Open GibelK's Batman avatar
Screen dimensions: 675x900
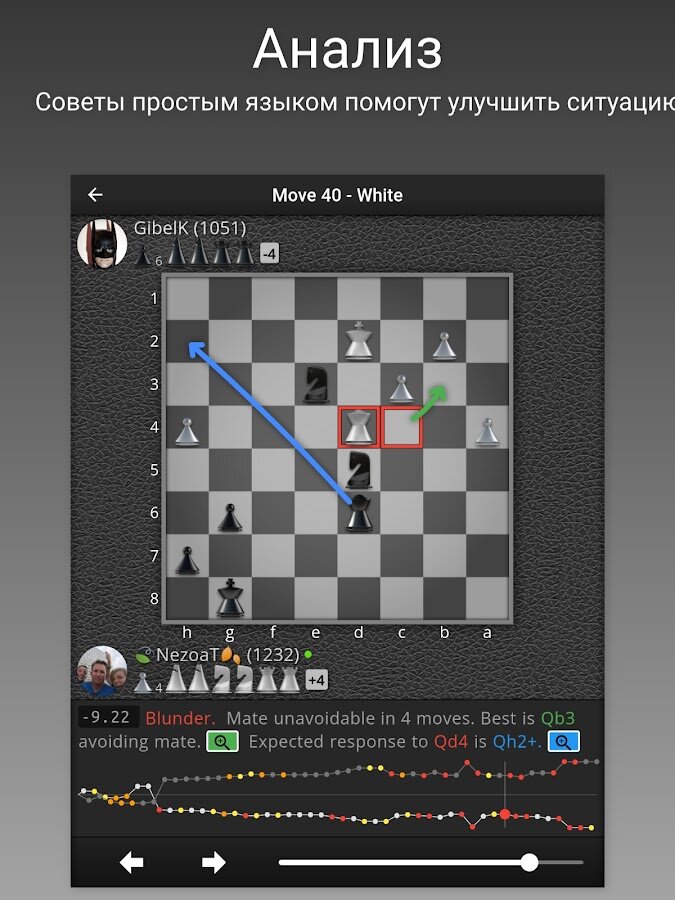(102, 243)
